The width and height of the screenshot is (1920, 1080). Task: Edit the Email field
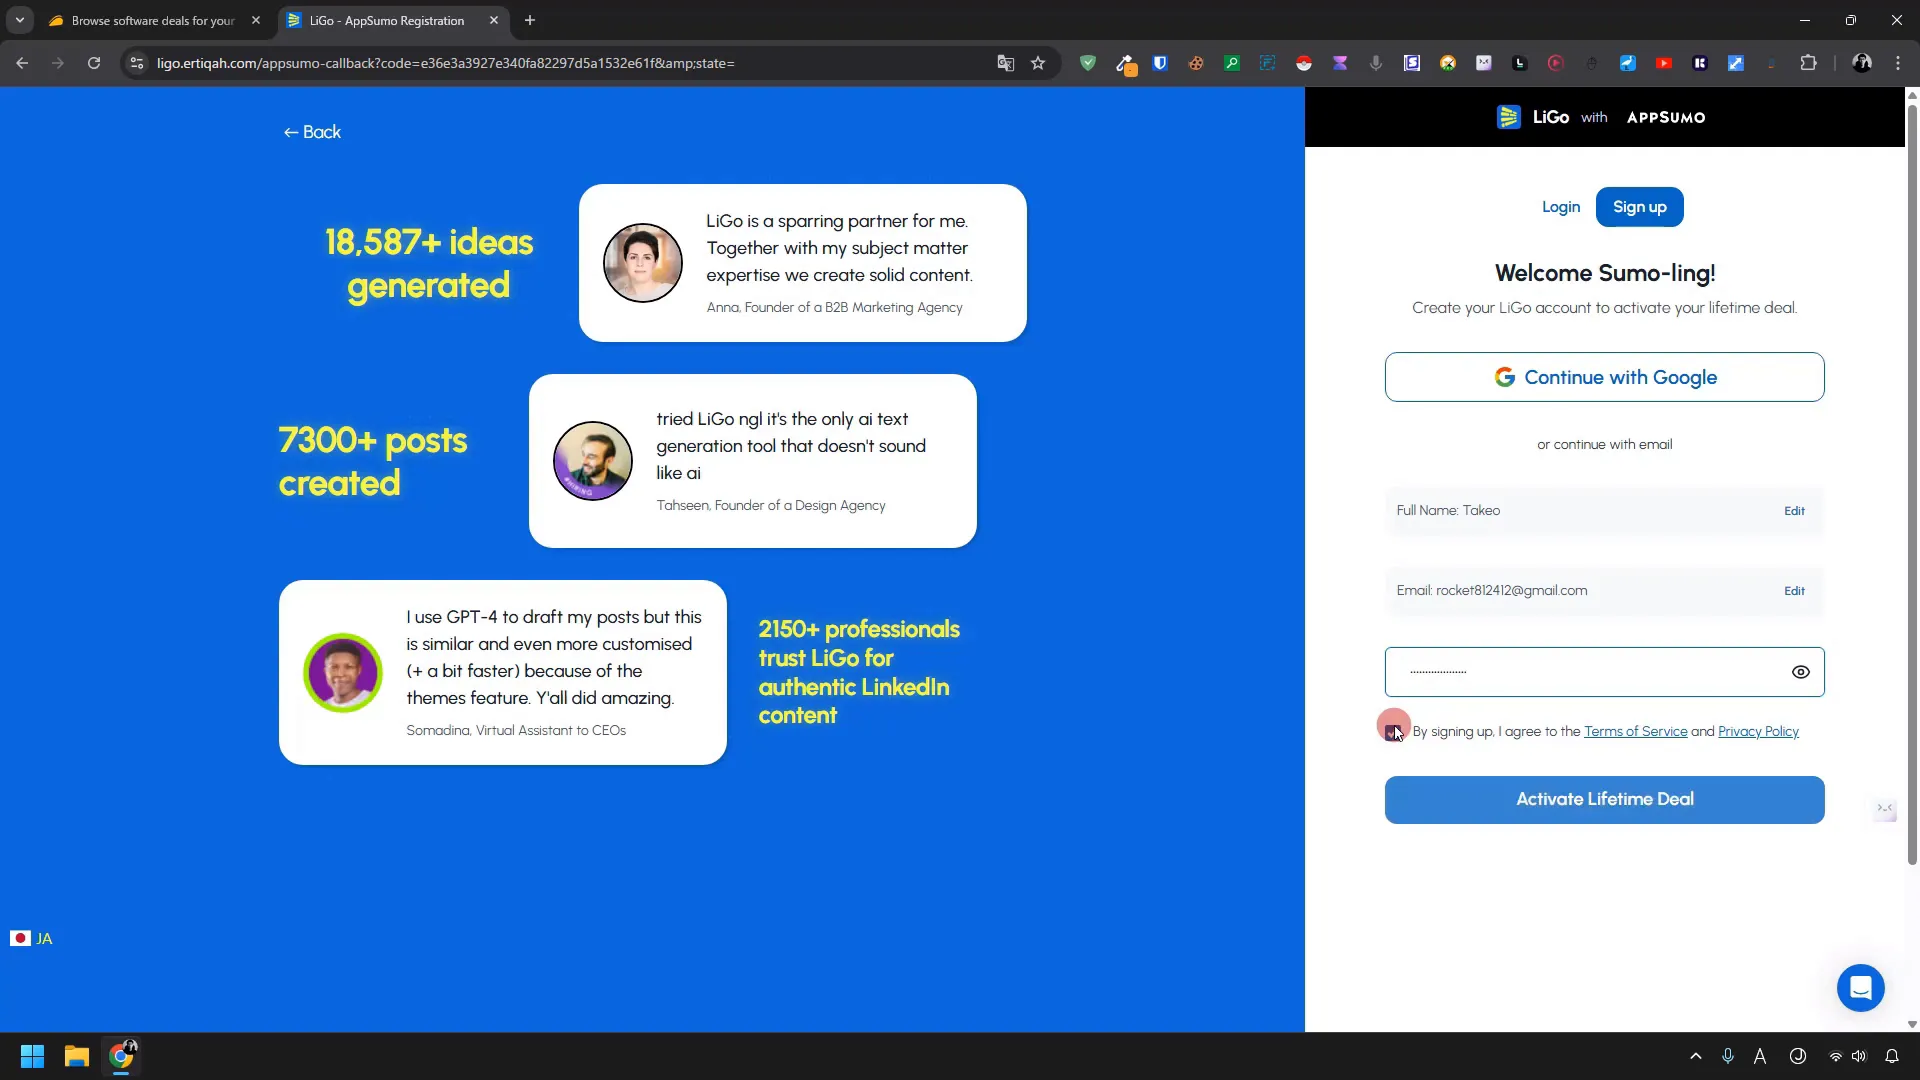click(x=1794, y=591)
